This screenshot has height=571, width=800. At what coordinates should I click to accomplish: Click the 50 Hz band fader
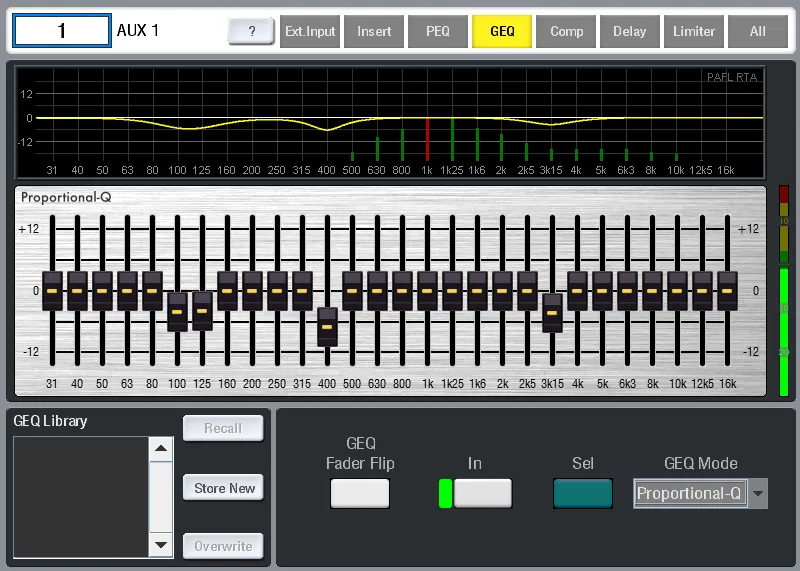pos(102,291)
